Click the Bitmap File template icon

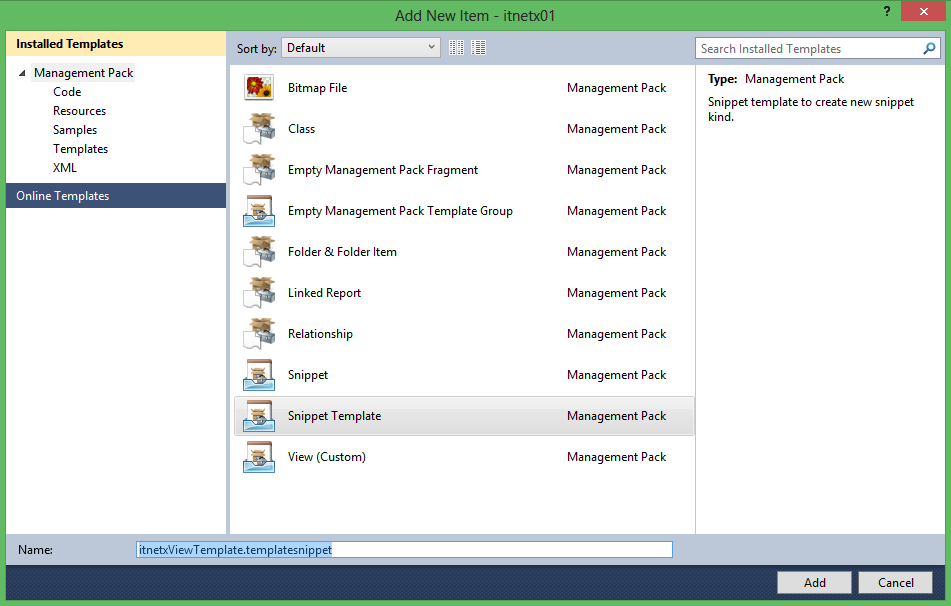259,88
